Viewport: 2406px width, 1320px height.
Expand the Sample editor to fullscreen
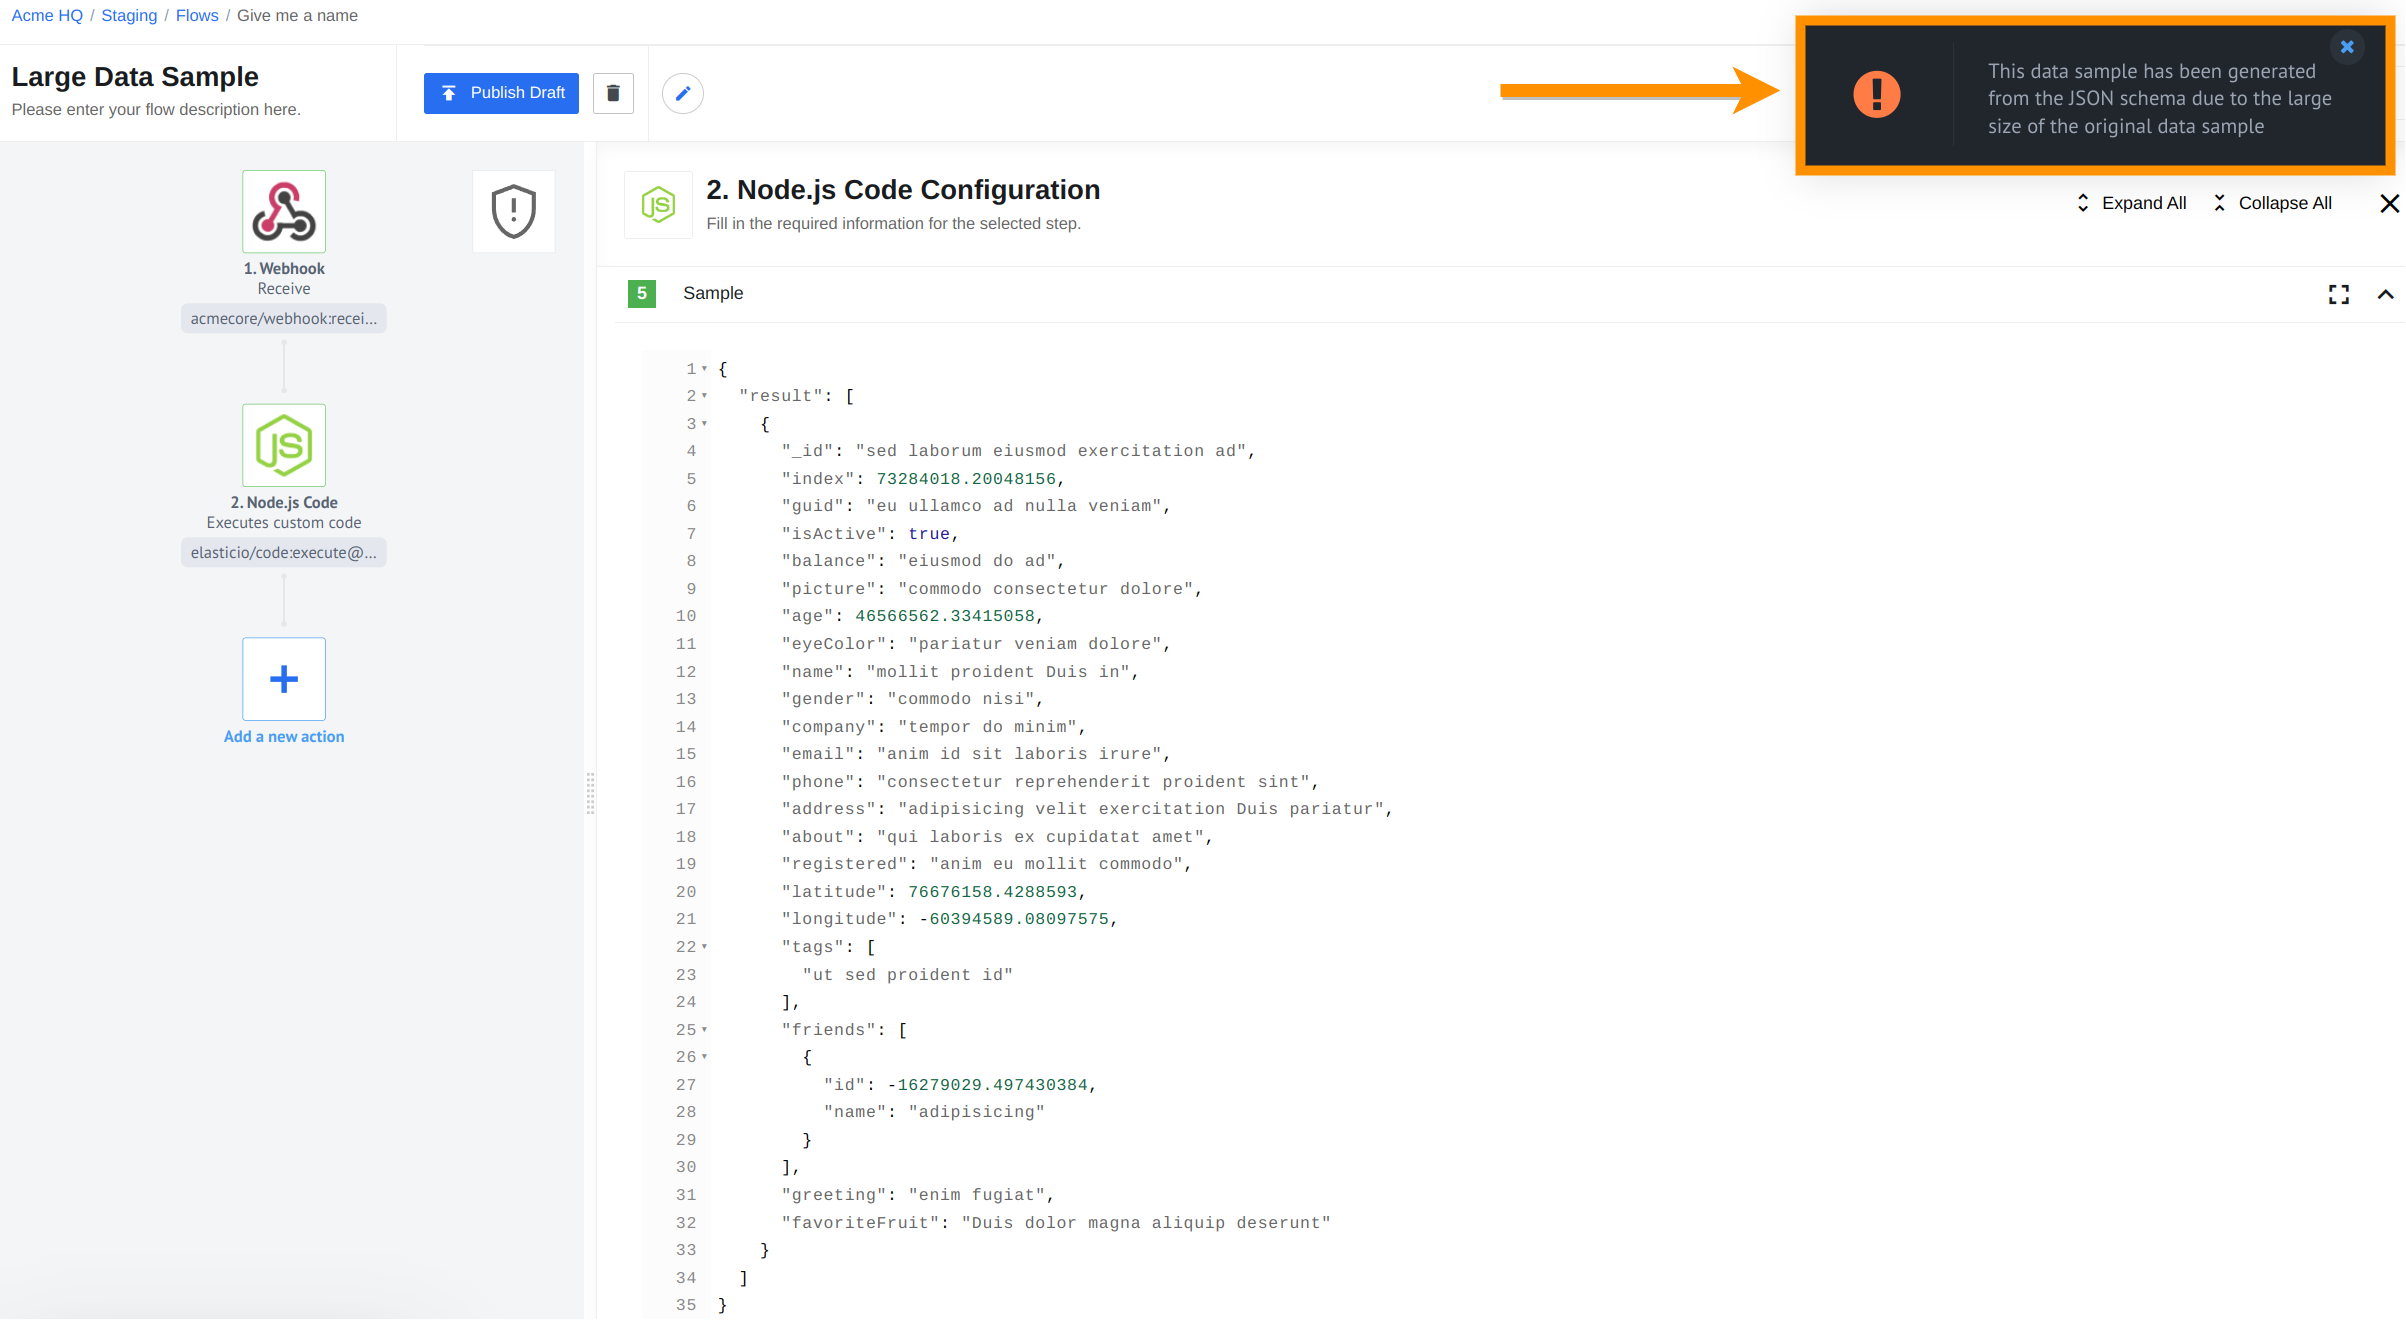pos(2338,293)
